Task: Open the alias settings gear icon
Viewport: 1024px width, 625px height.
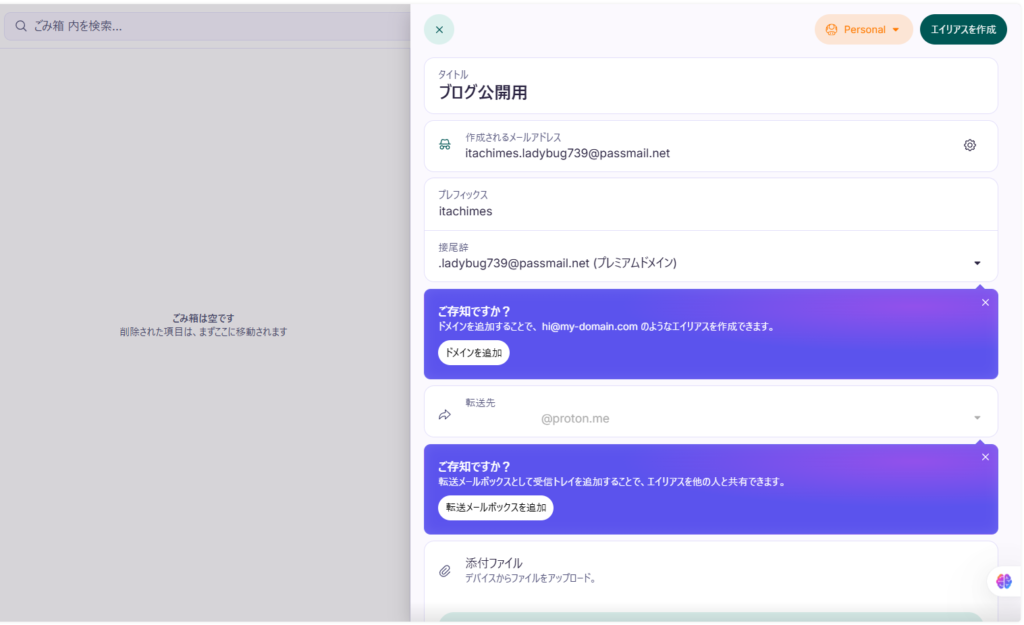Action: (969, 145)
